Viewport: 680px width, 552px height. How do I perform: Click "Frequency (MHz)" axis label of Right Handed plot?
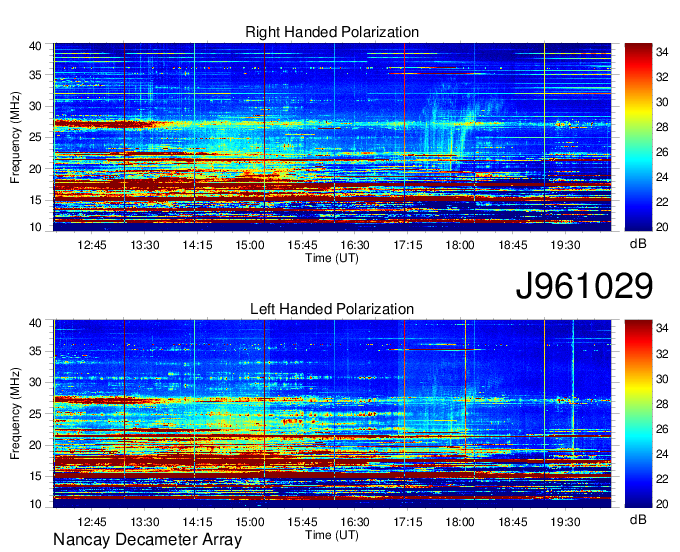coord(15,137)
